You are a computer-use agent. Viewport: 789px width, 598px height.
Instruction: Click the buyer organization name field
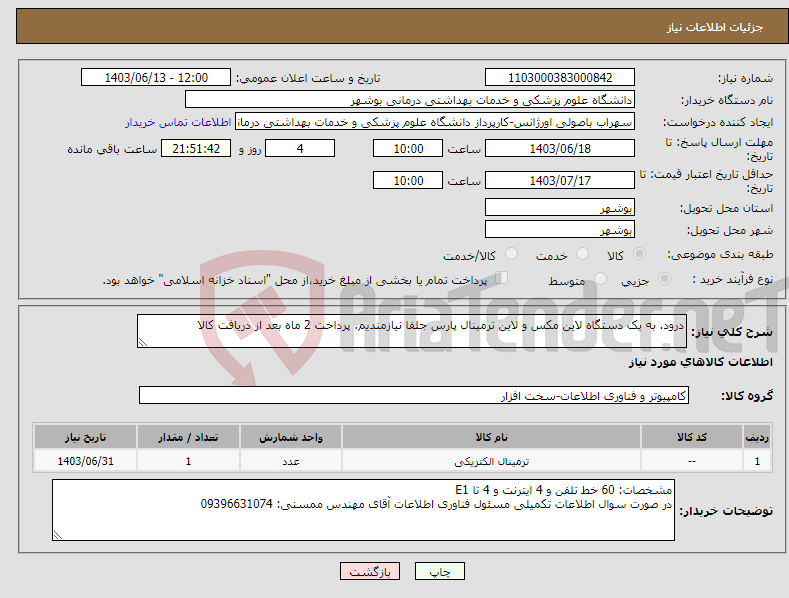point(410,100)
